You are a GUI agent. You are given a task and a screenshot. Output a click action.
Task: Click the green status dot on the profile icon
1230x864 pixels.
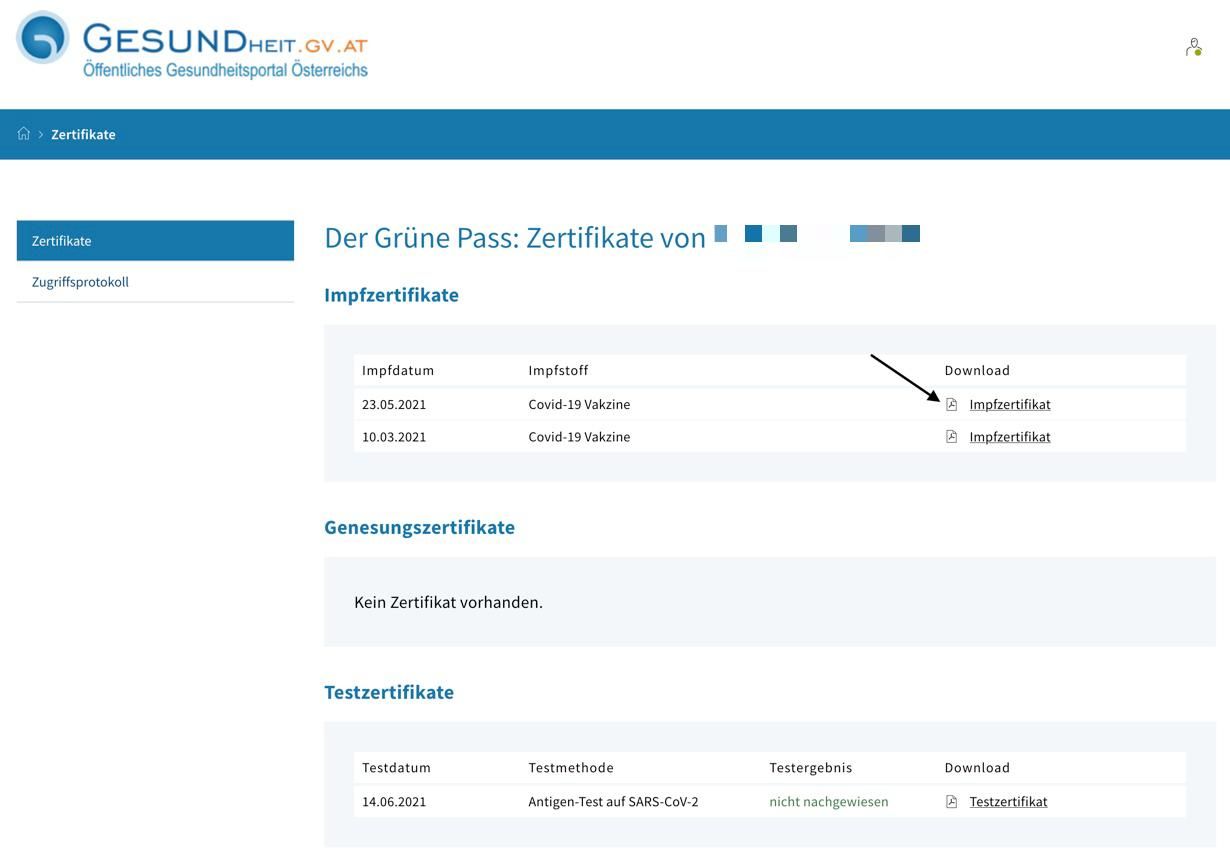click(1199, 52)
